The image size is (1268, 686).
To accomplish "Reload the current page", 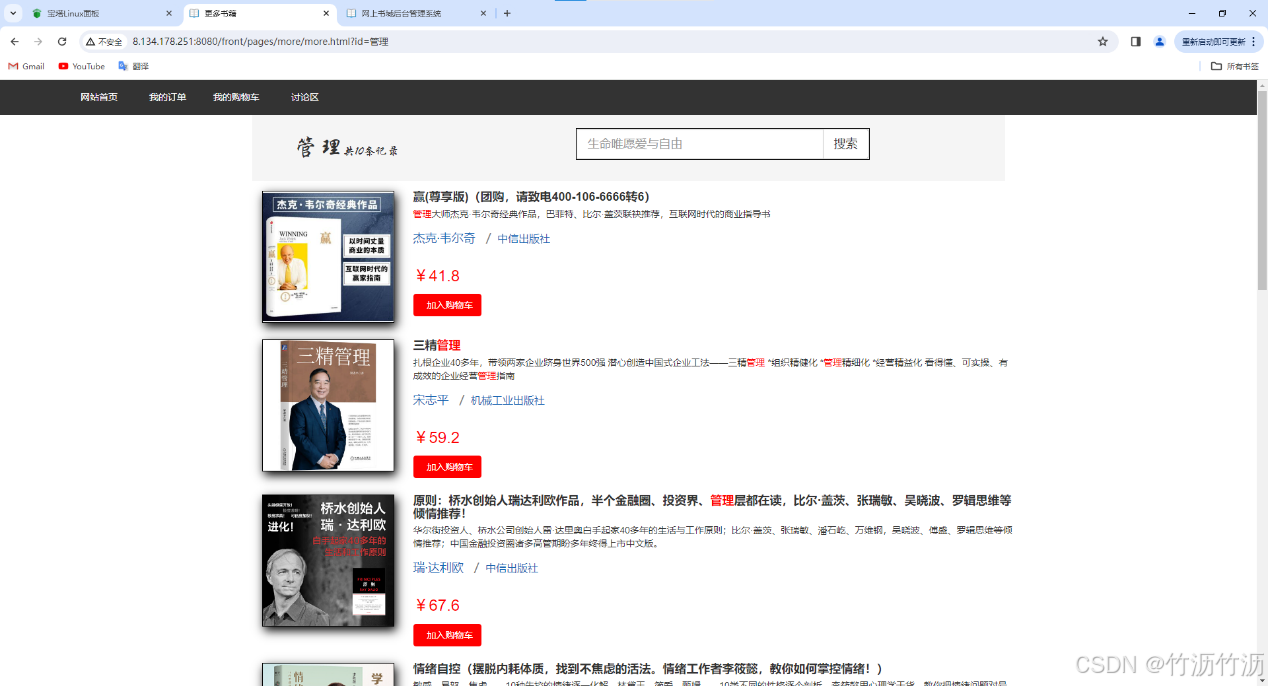I will (x=62, y=42).
